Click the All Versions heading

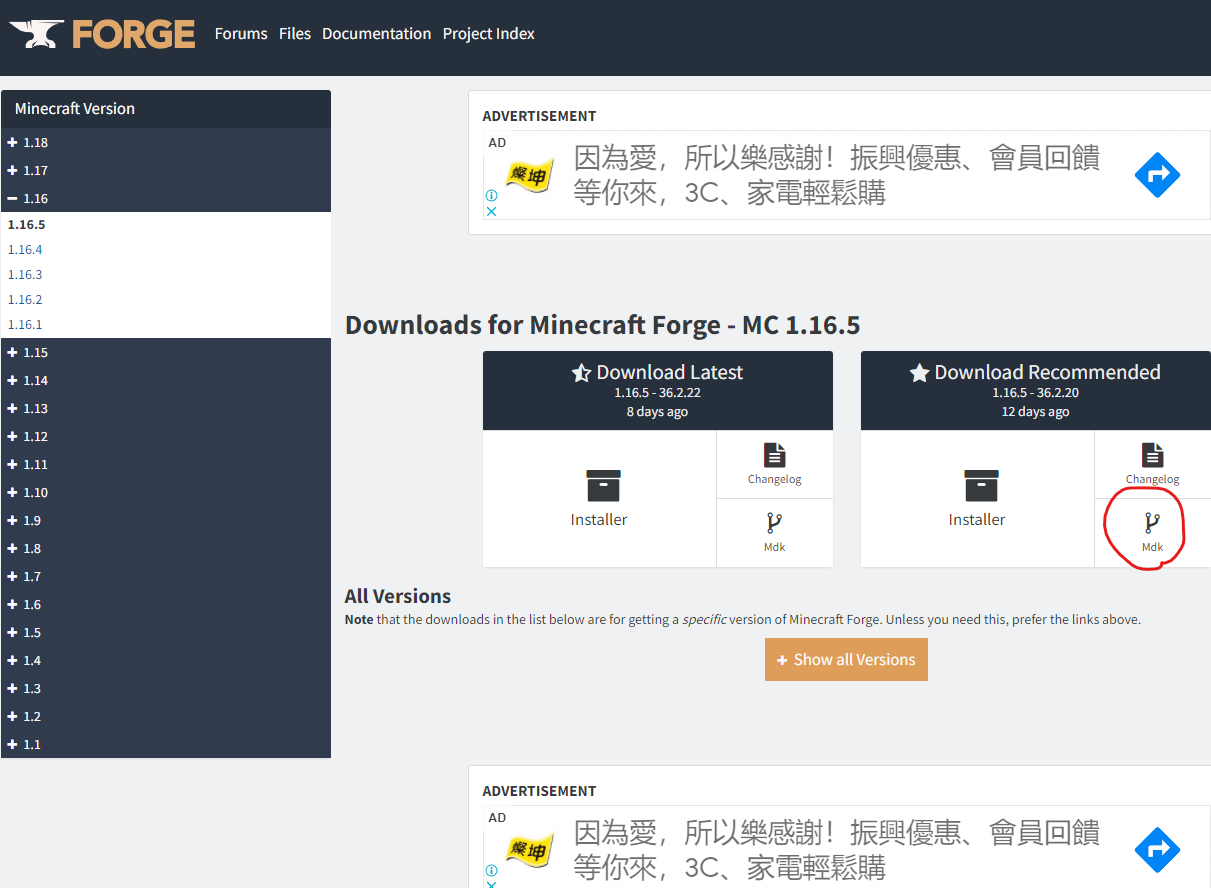click(398, 596)
